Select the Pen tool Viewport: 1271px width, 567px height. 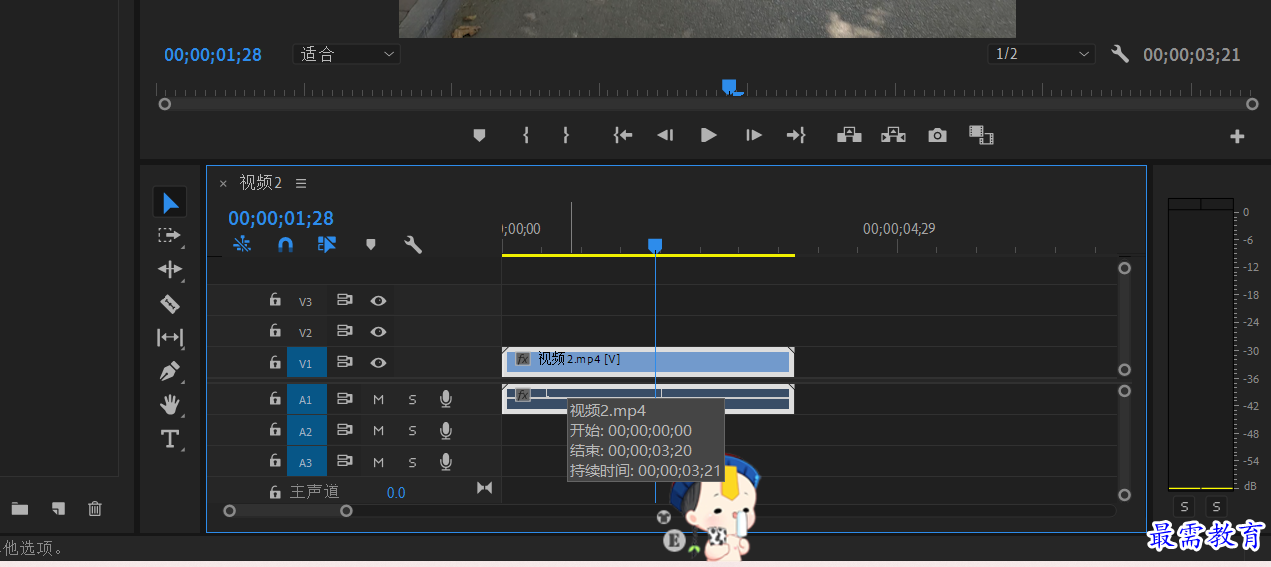tap(169, 371)
